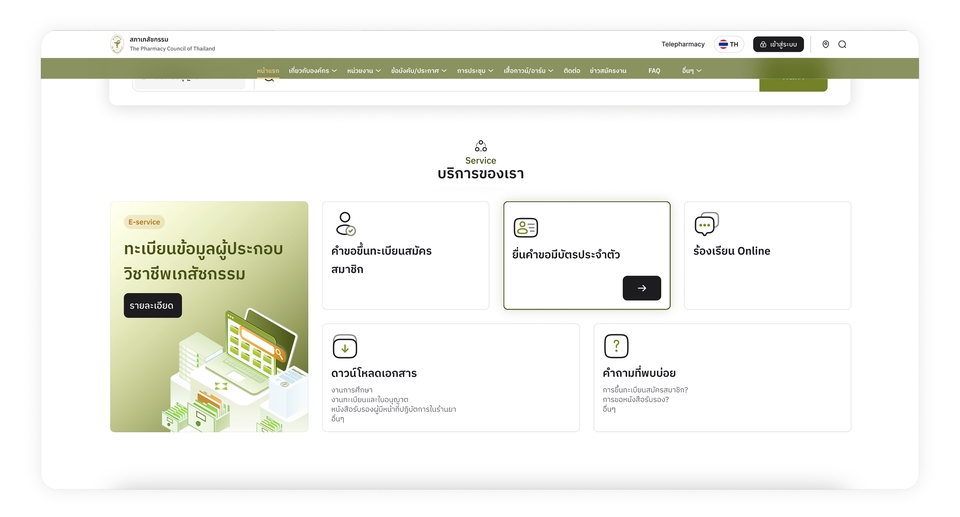Expand the อื่นๆ menu in navigation bar
This screenshot has width=960, height=517.
691,71
